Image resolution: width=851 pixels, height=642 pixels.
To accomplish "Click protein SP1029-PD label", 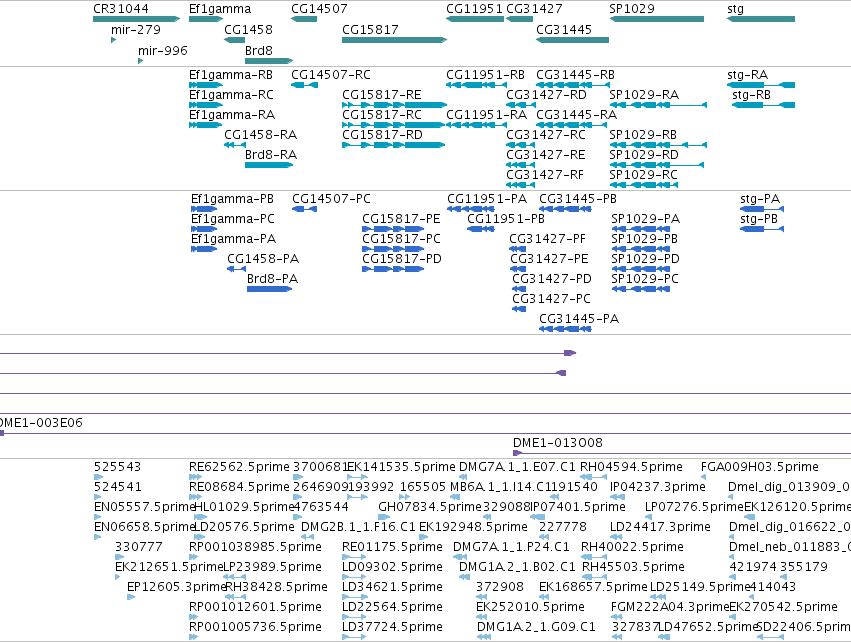I will (645, 258).
